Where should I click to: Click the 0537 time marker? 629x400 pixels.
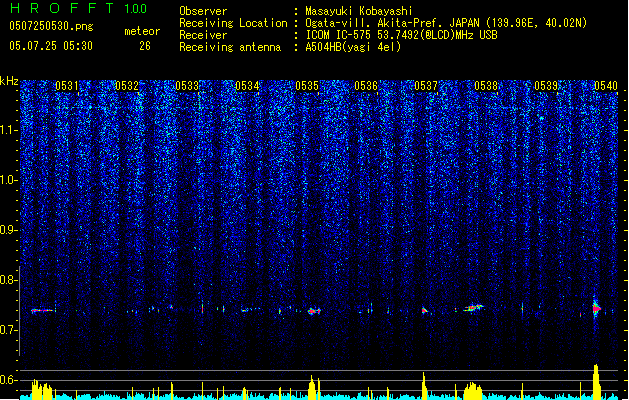(426, 86)
